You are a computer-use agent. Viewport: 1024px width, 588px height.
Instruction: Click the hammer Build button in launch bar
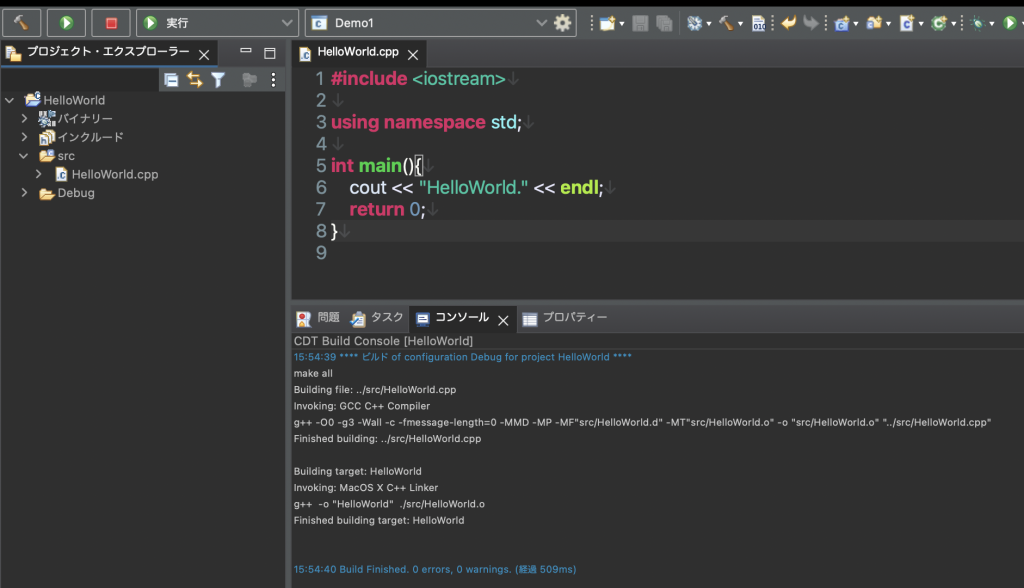[21, 22]
